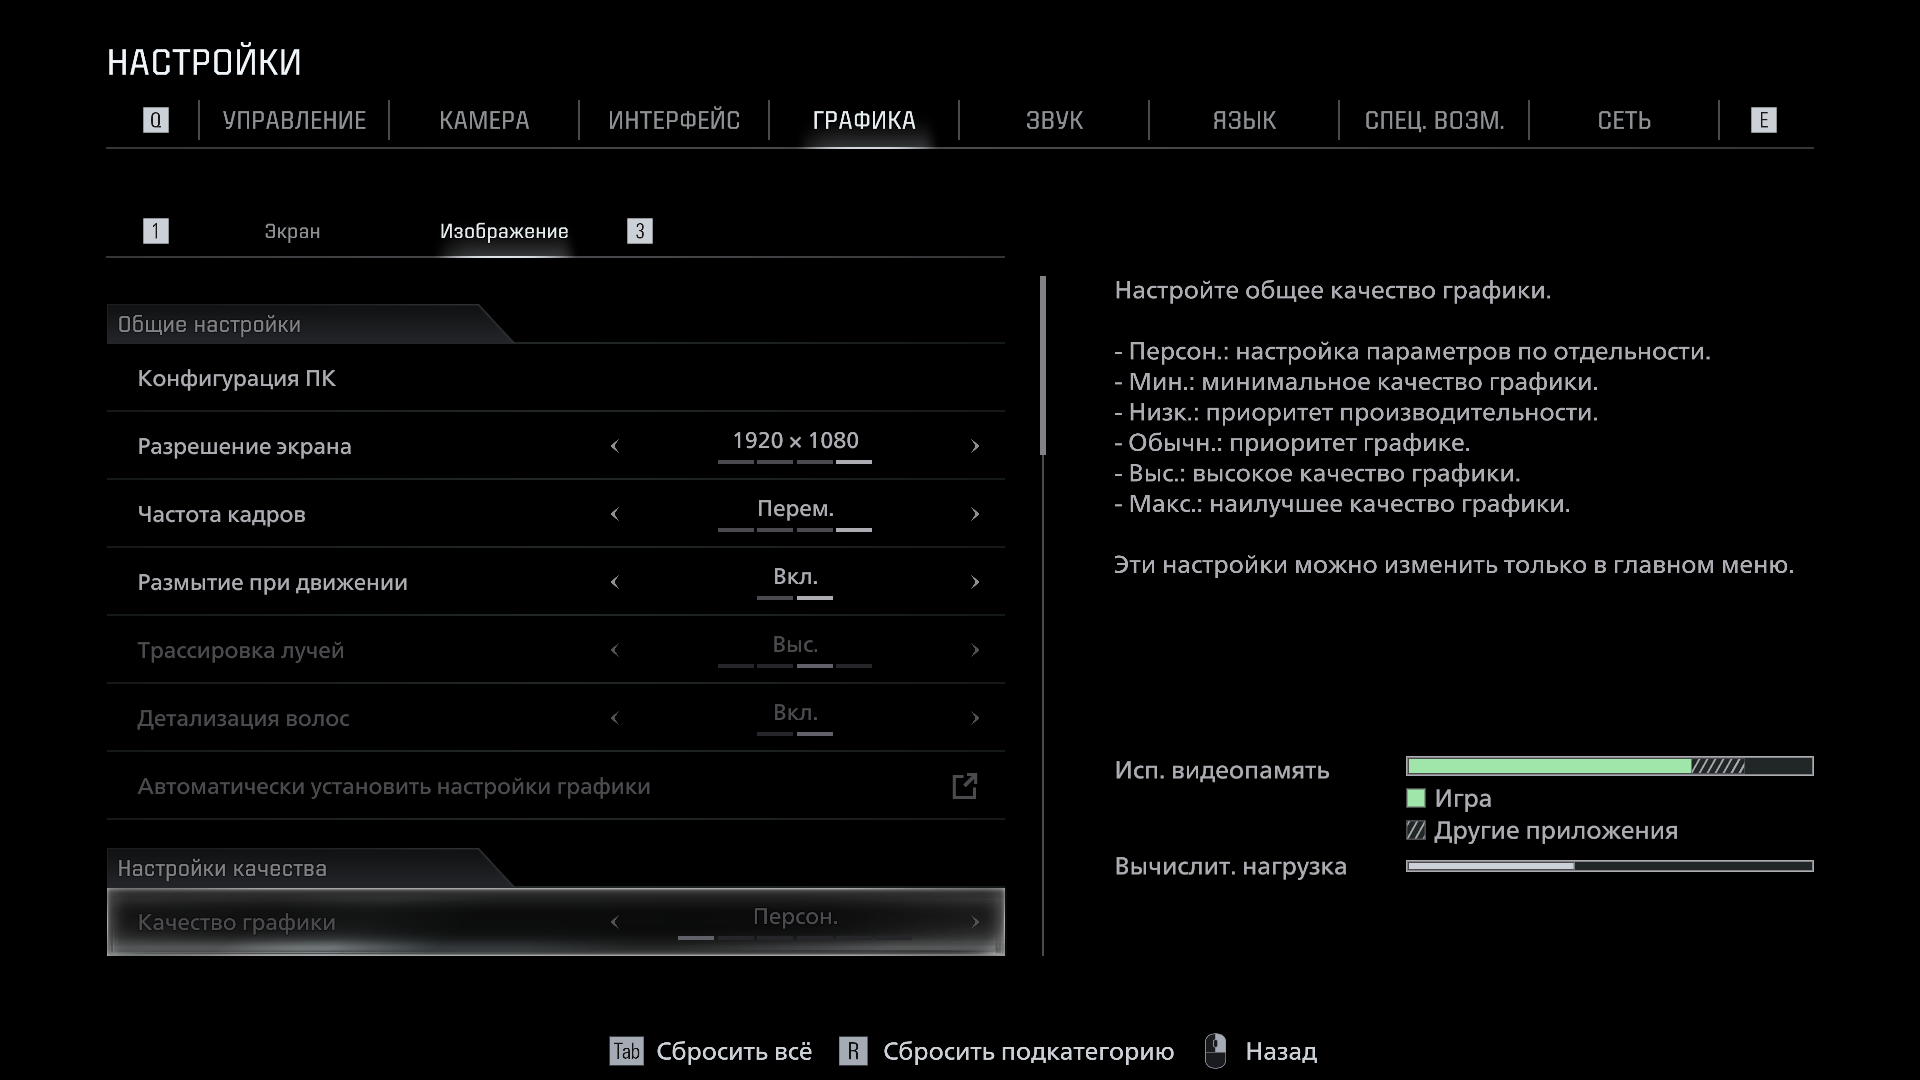Click the external-link icon for auto graphics settings

pos(964,786)
